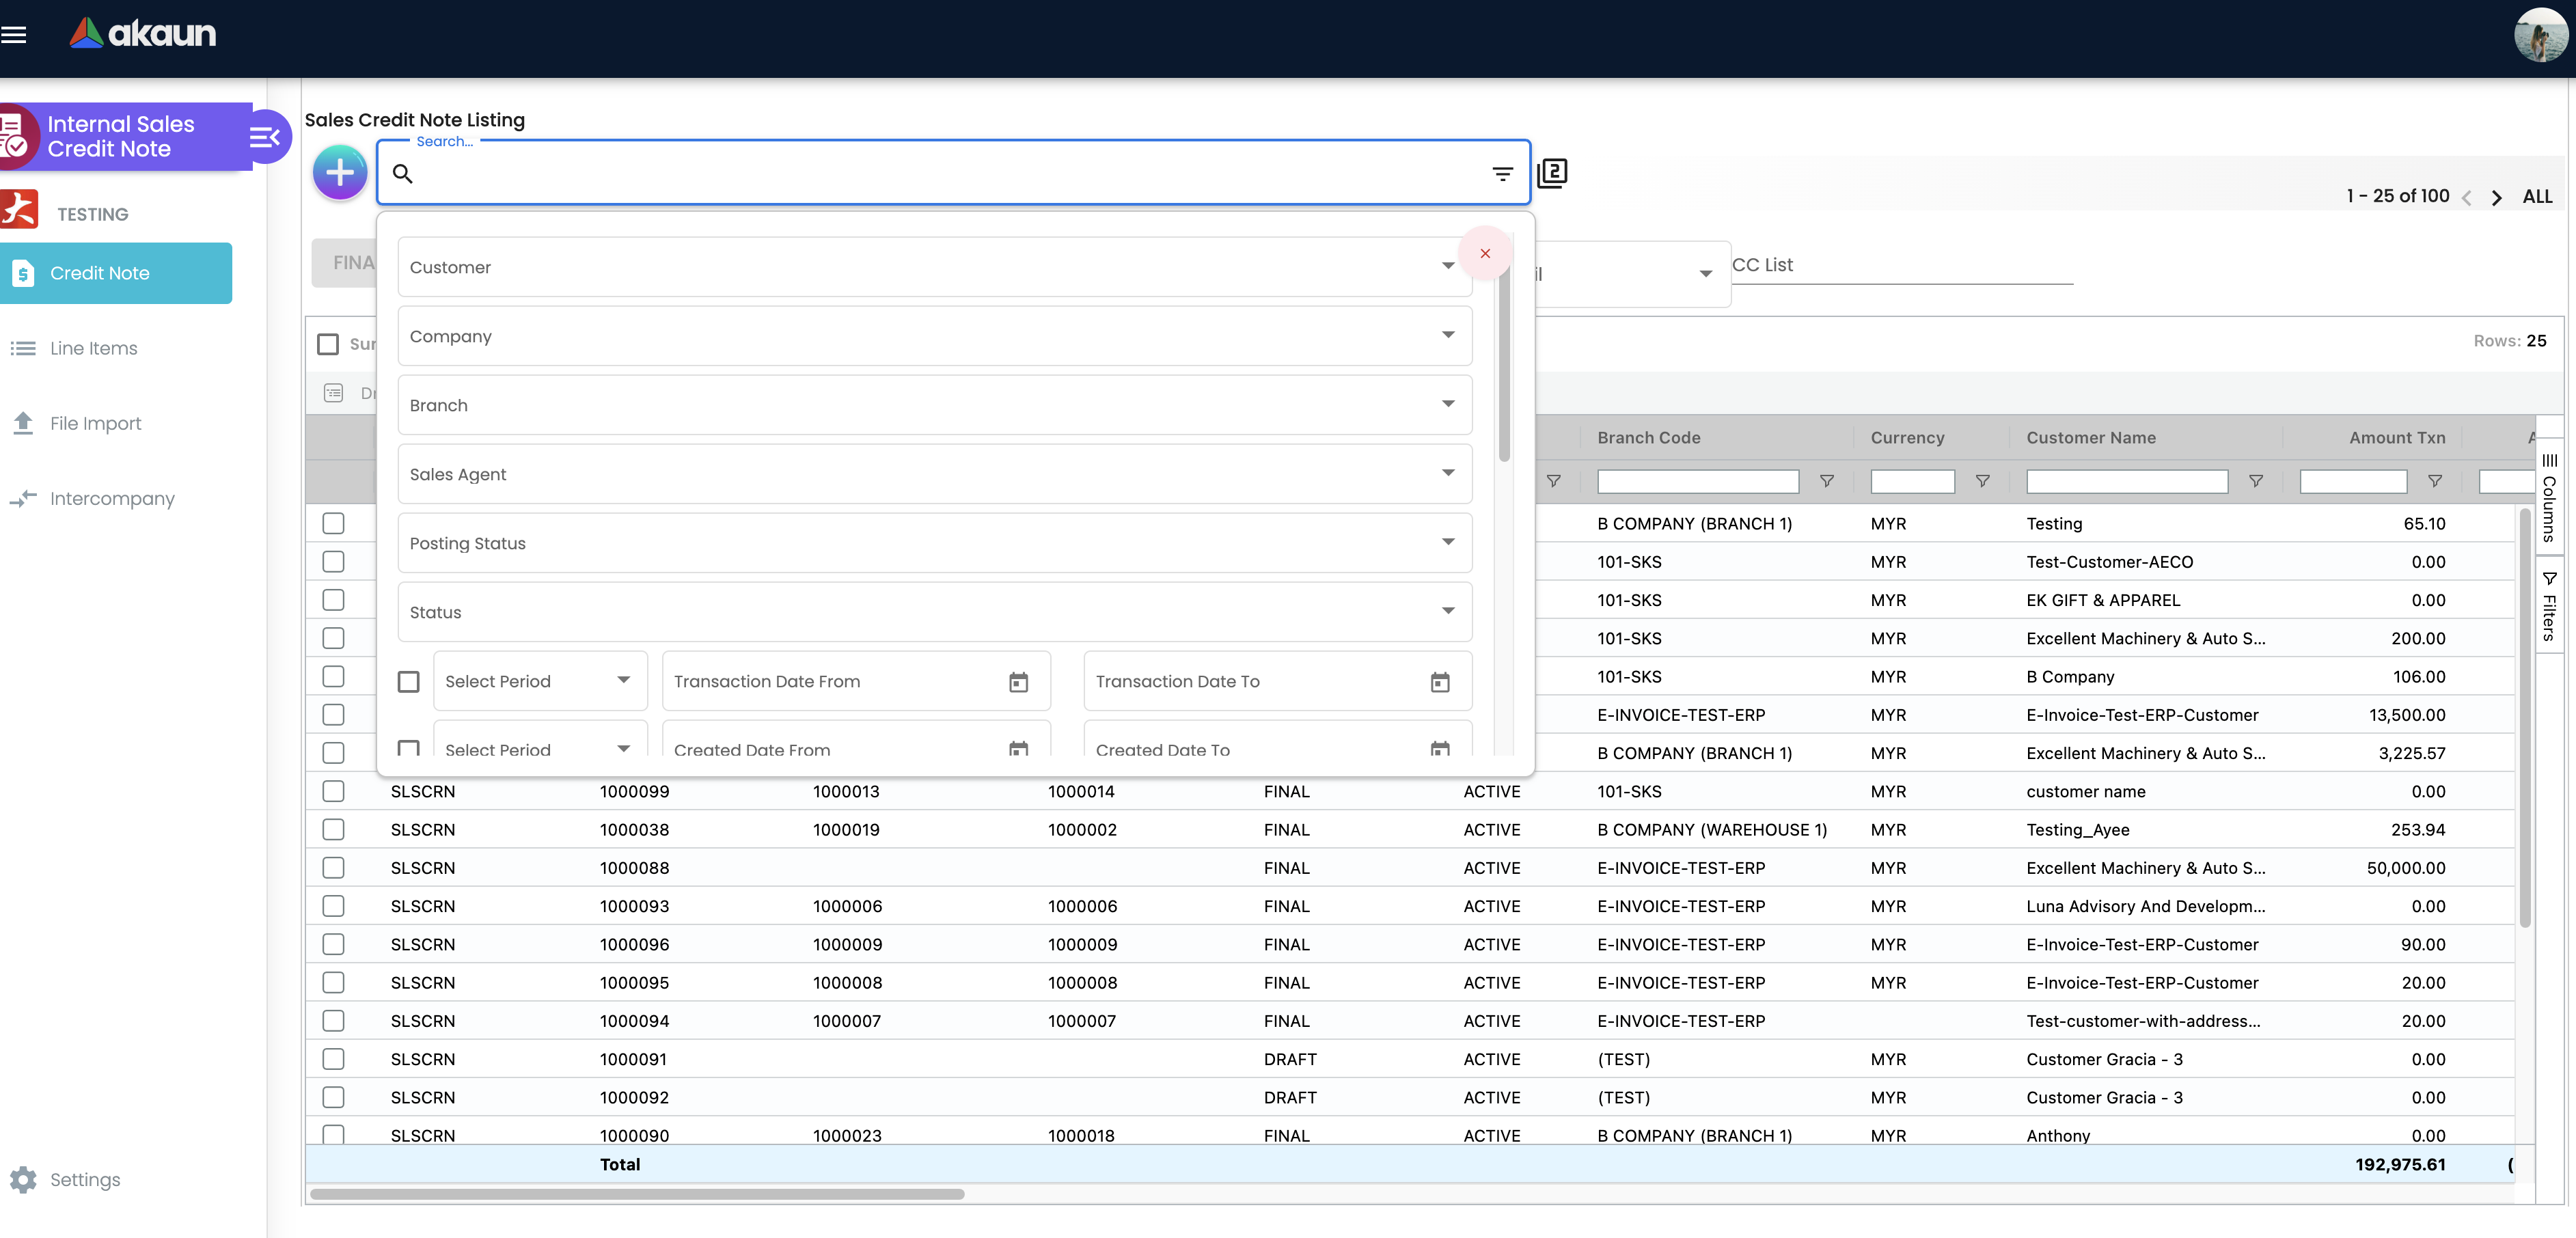Focus the Branch Code filter text box
Screen dimensions: 2576x1238
(1698, 481)
